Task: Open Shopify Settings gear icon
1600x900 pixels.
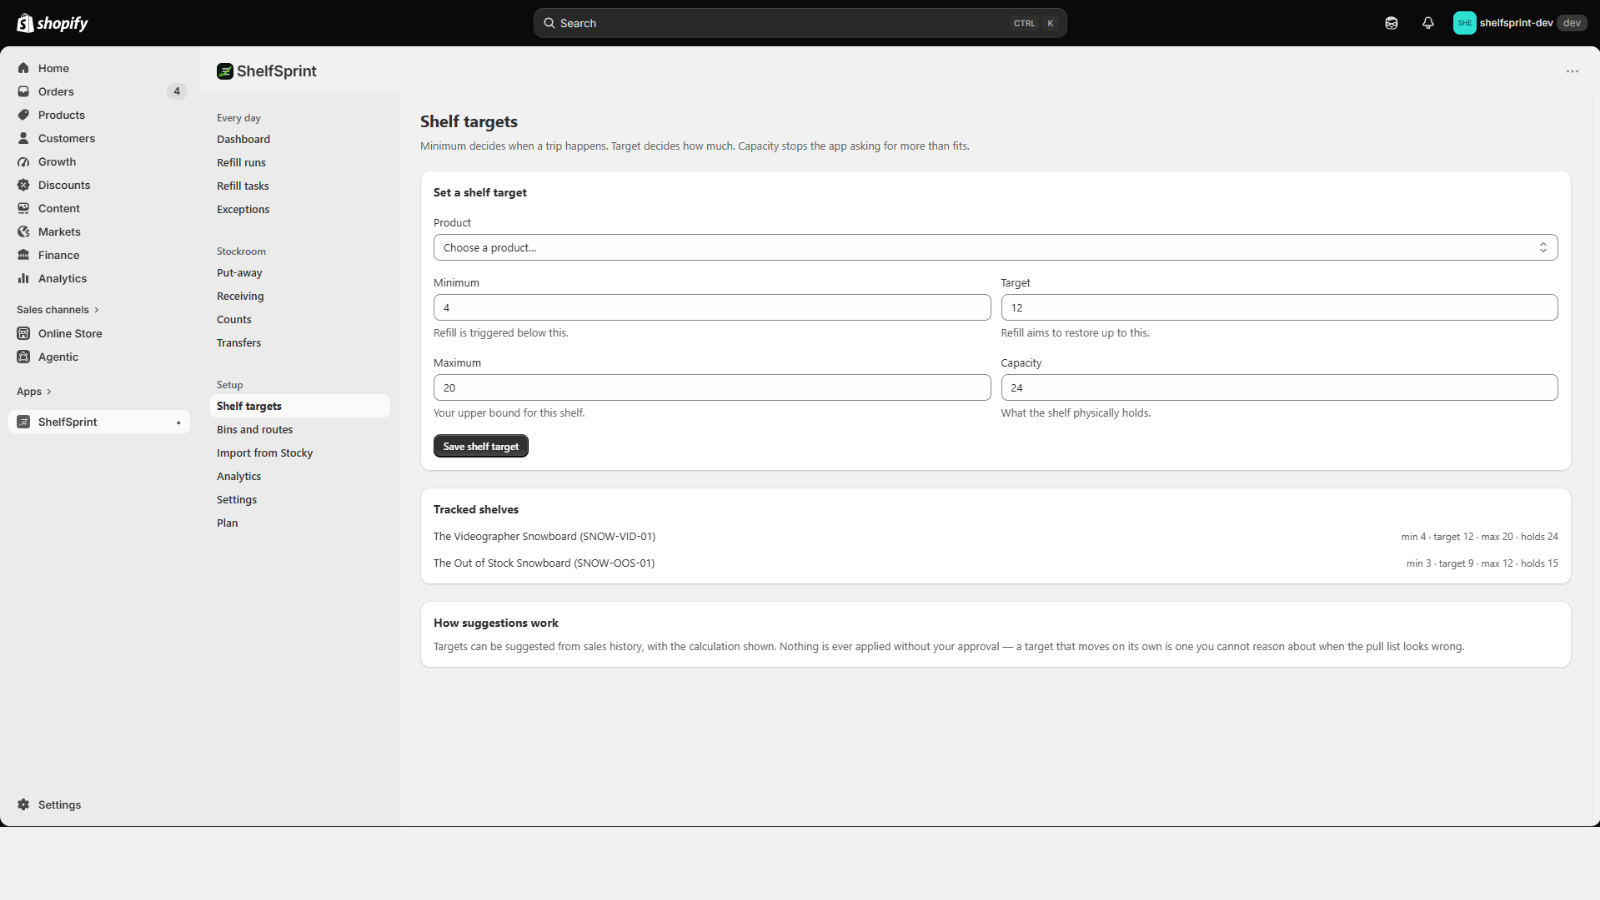Action: coord(23,805)
